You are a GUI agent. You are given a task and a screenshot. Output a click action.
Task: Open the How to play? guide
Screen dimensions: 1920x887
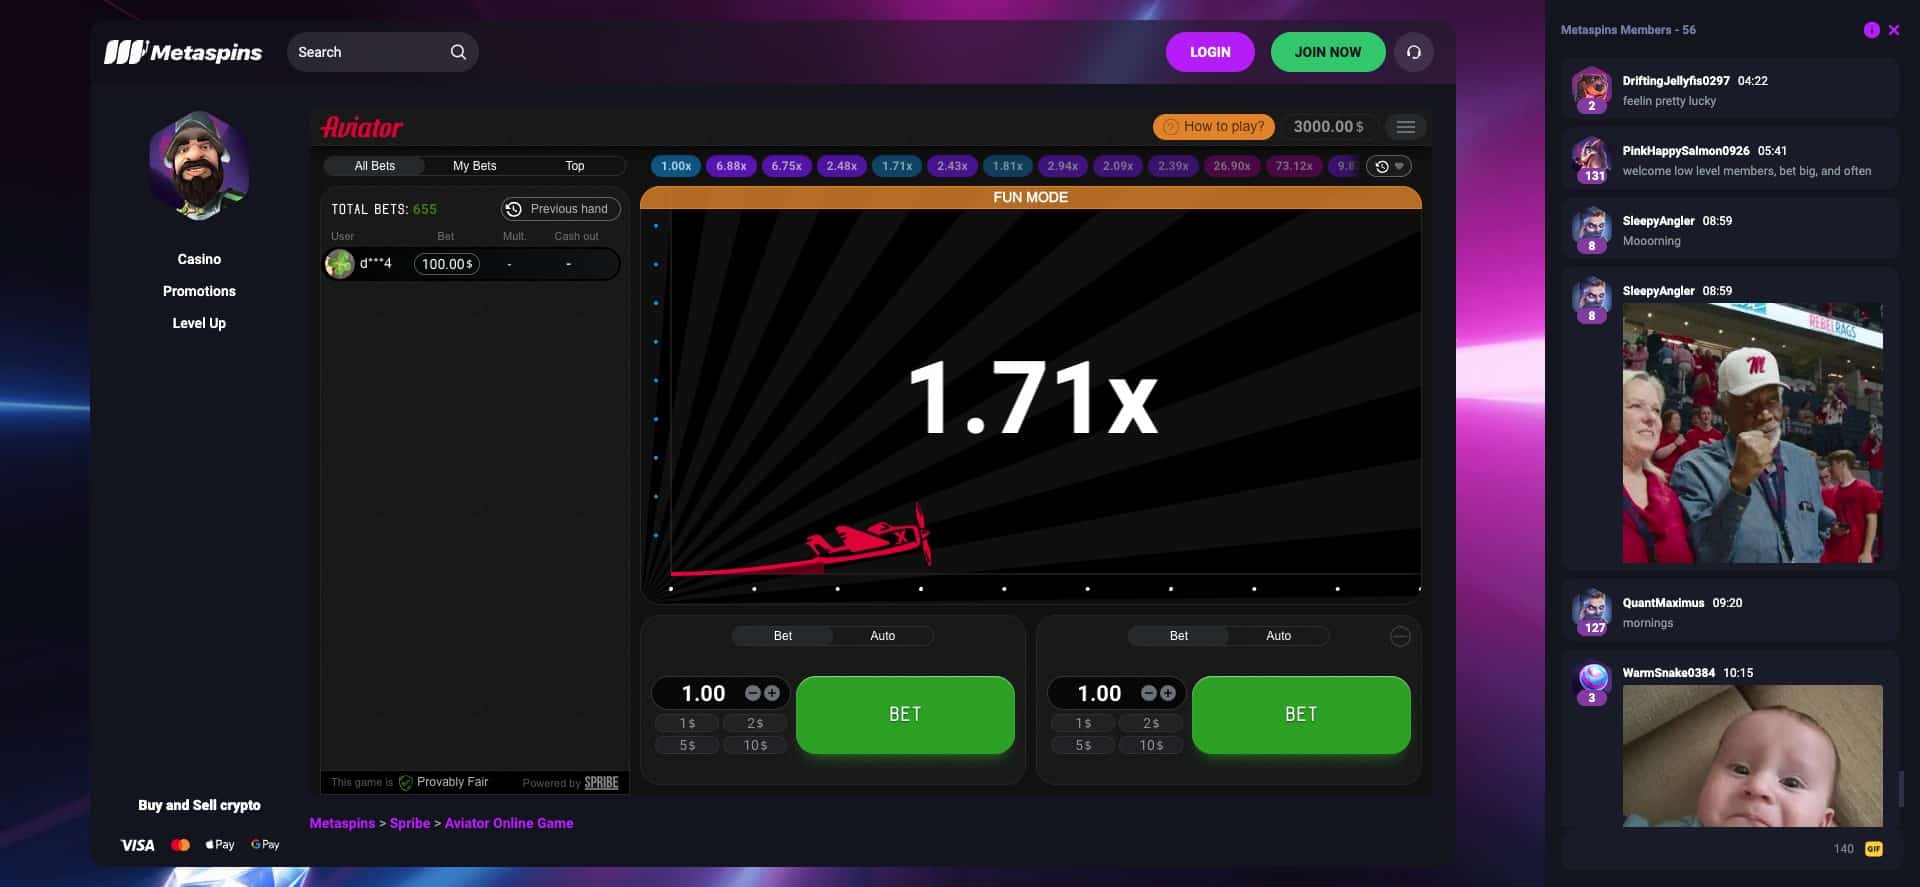pos(1213,127)
